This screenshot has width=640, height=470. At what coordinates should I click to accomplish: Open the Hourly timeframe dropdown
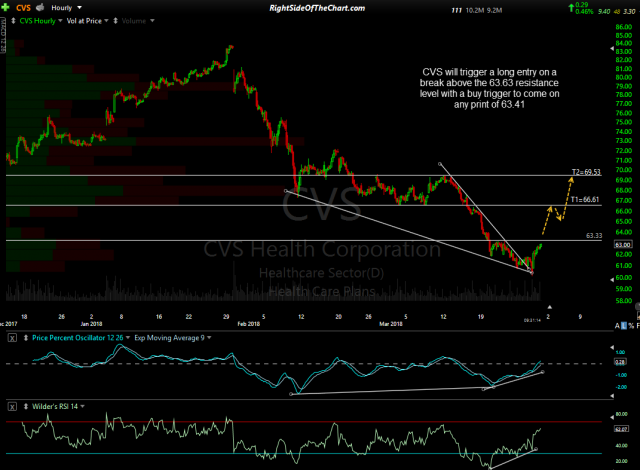tap(65, 7)
